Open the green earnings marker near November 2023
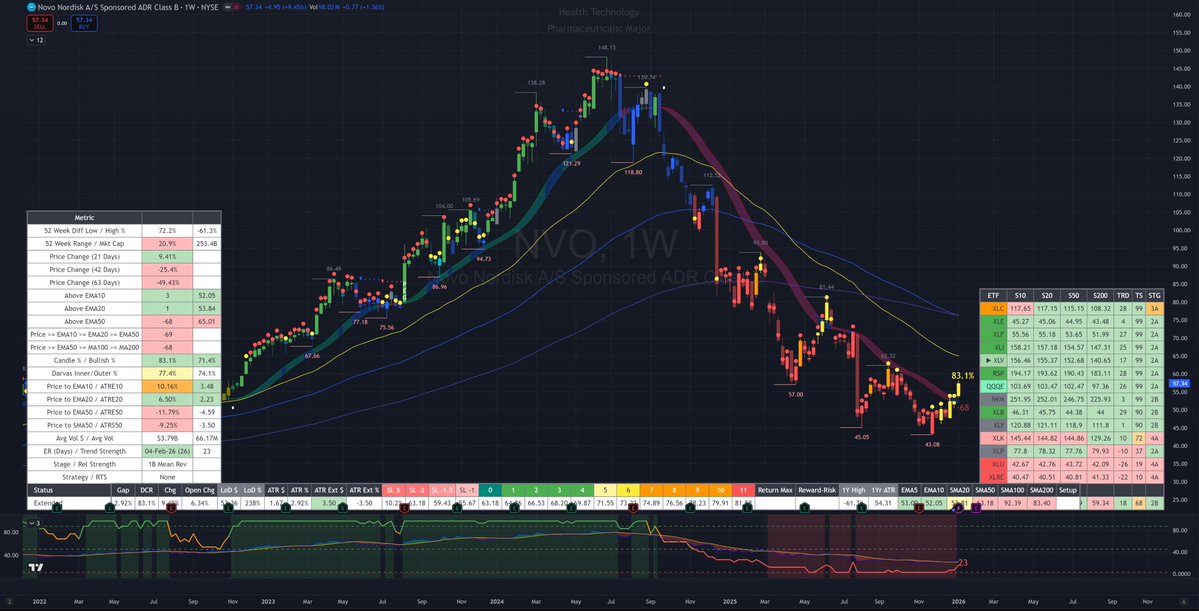This screenshot has height=611, width=1199. [x=457, y=506]
